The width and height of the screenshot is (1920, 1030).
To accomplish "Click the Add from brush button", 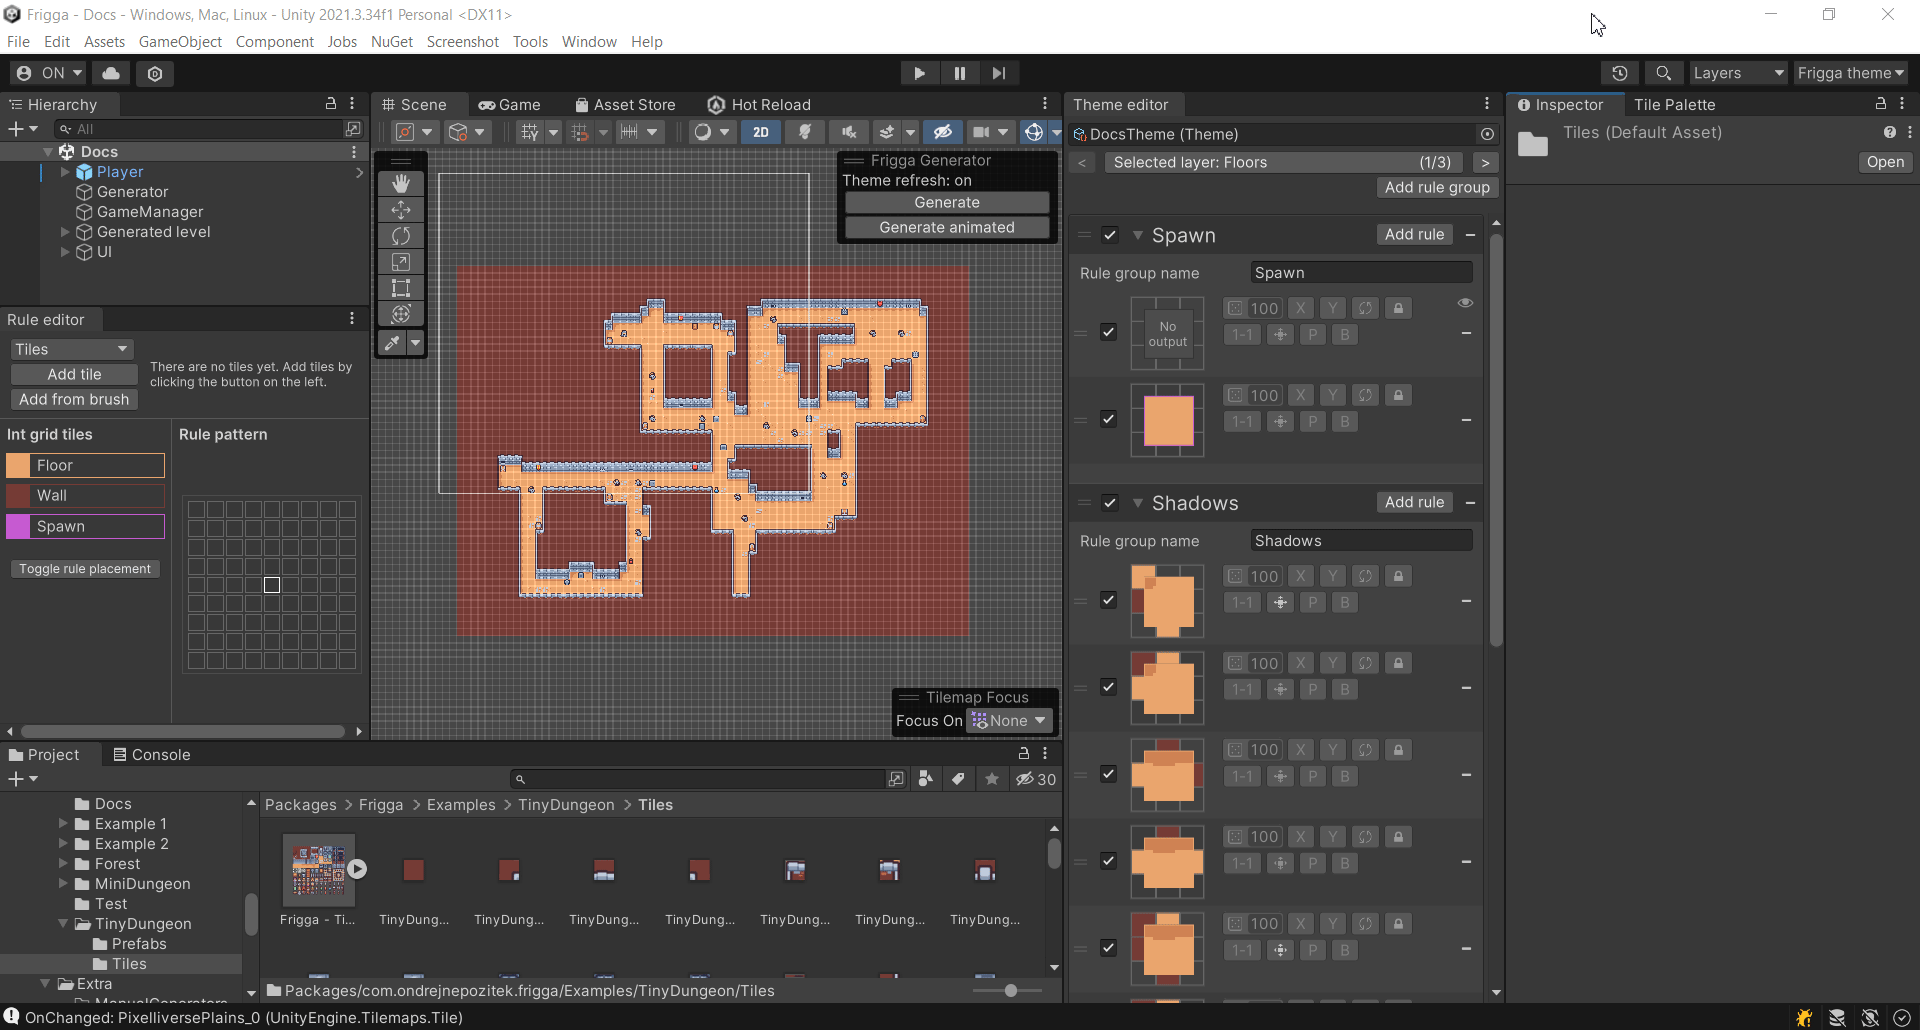I will pyautogui.click(x=74, y=399).
